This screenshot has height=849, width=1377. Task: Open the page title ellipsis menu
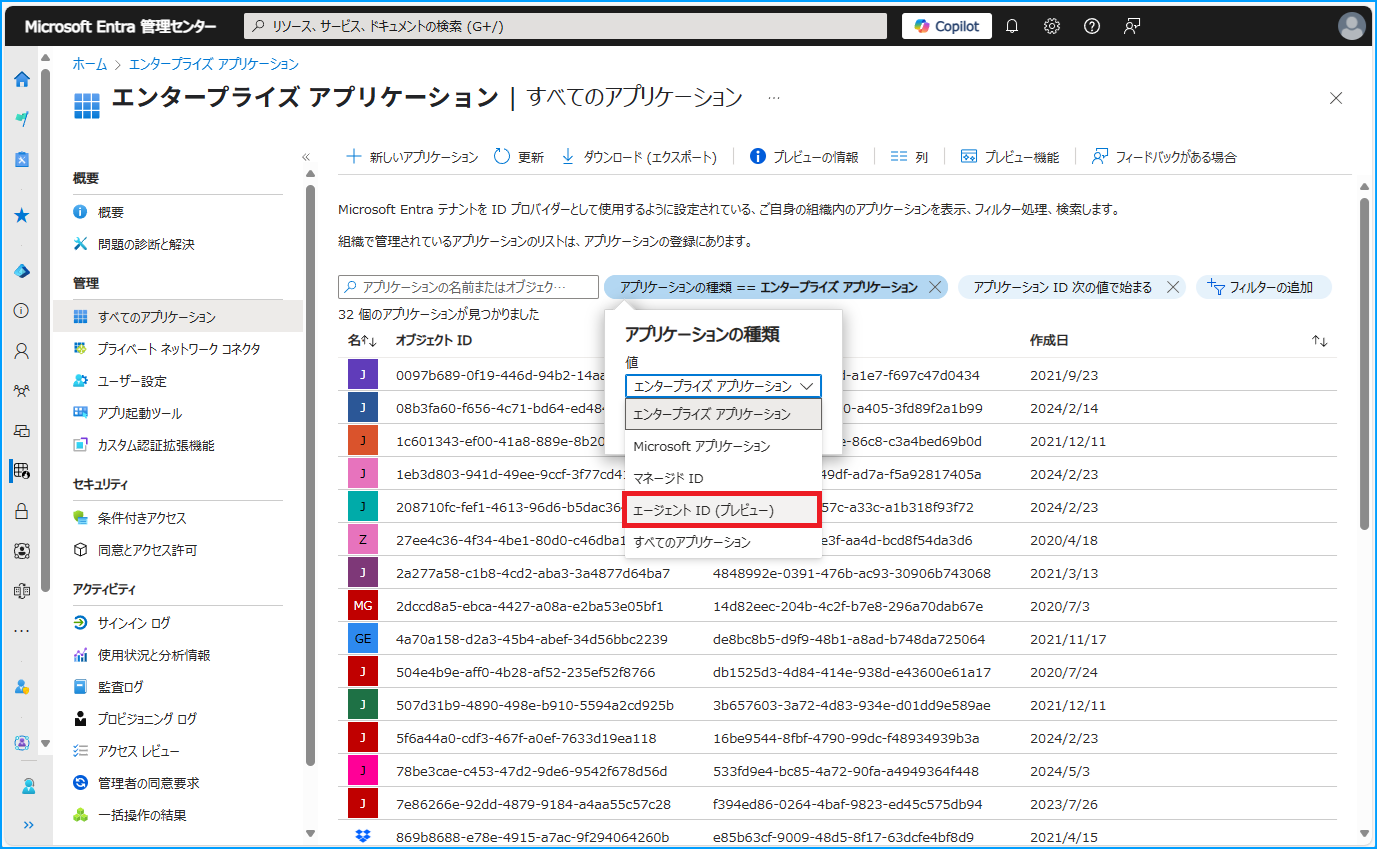774,98
